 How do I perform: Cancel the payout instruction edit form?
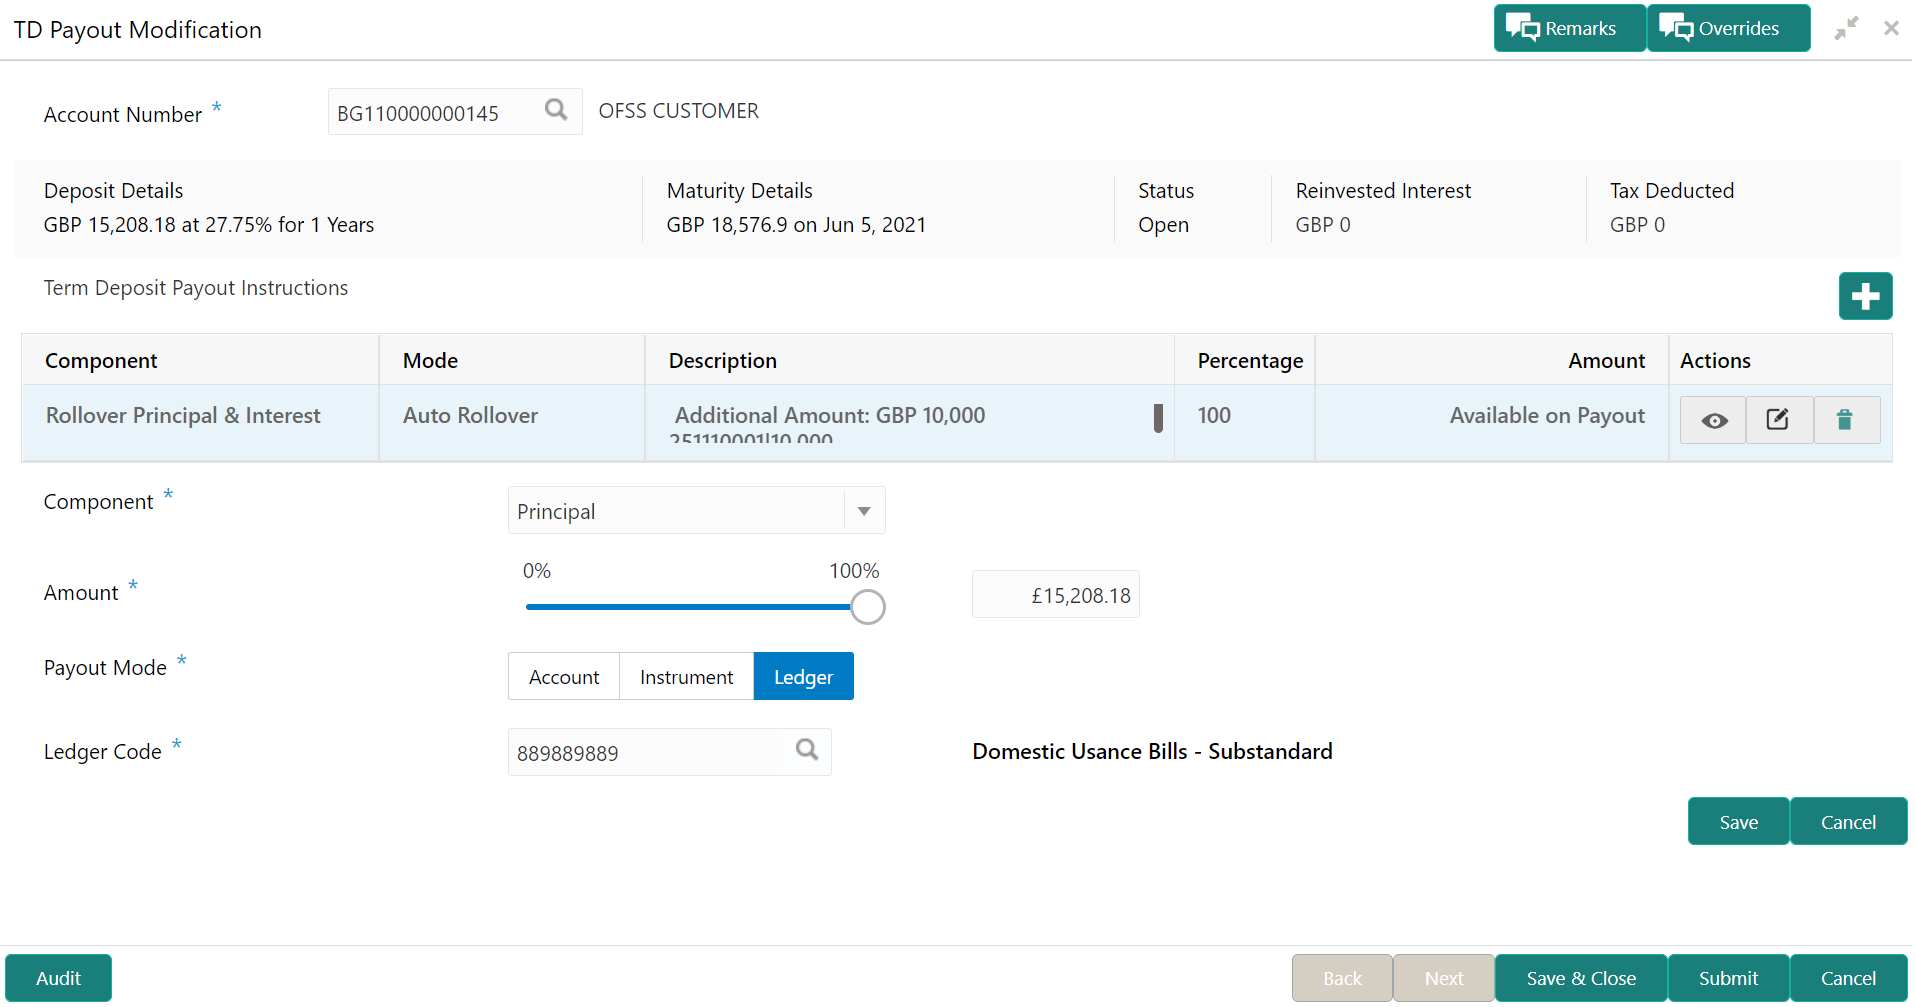(x=1848, y=822)
